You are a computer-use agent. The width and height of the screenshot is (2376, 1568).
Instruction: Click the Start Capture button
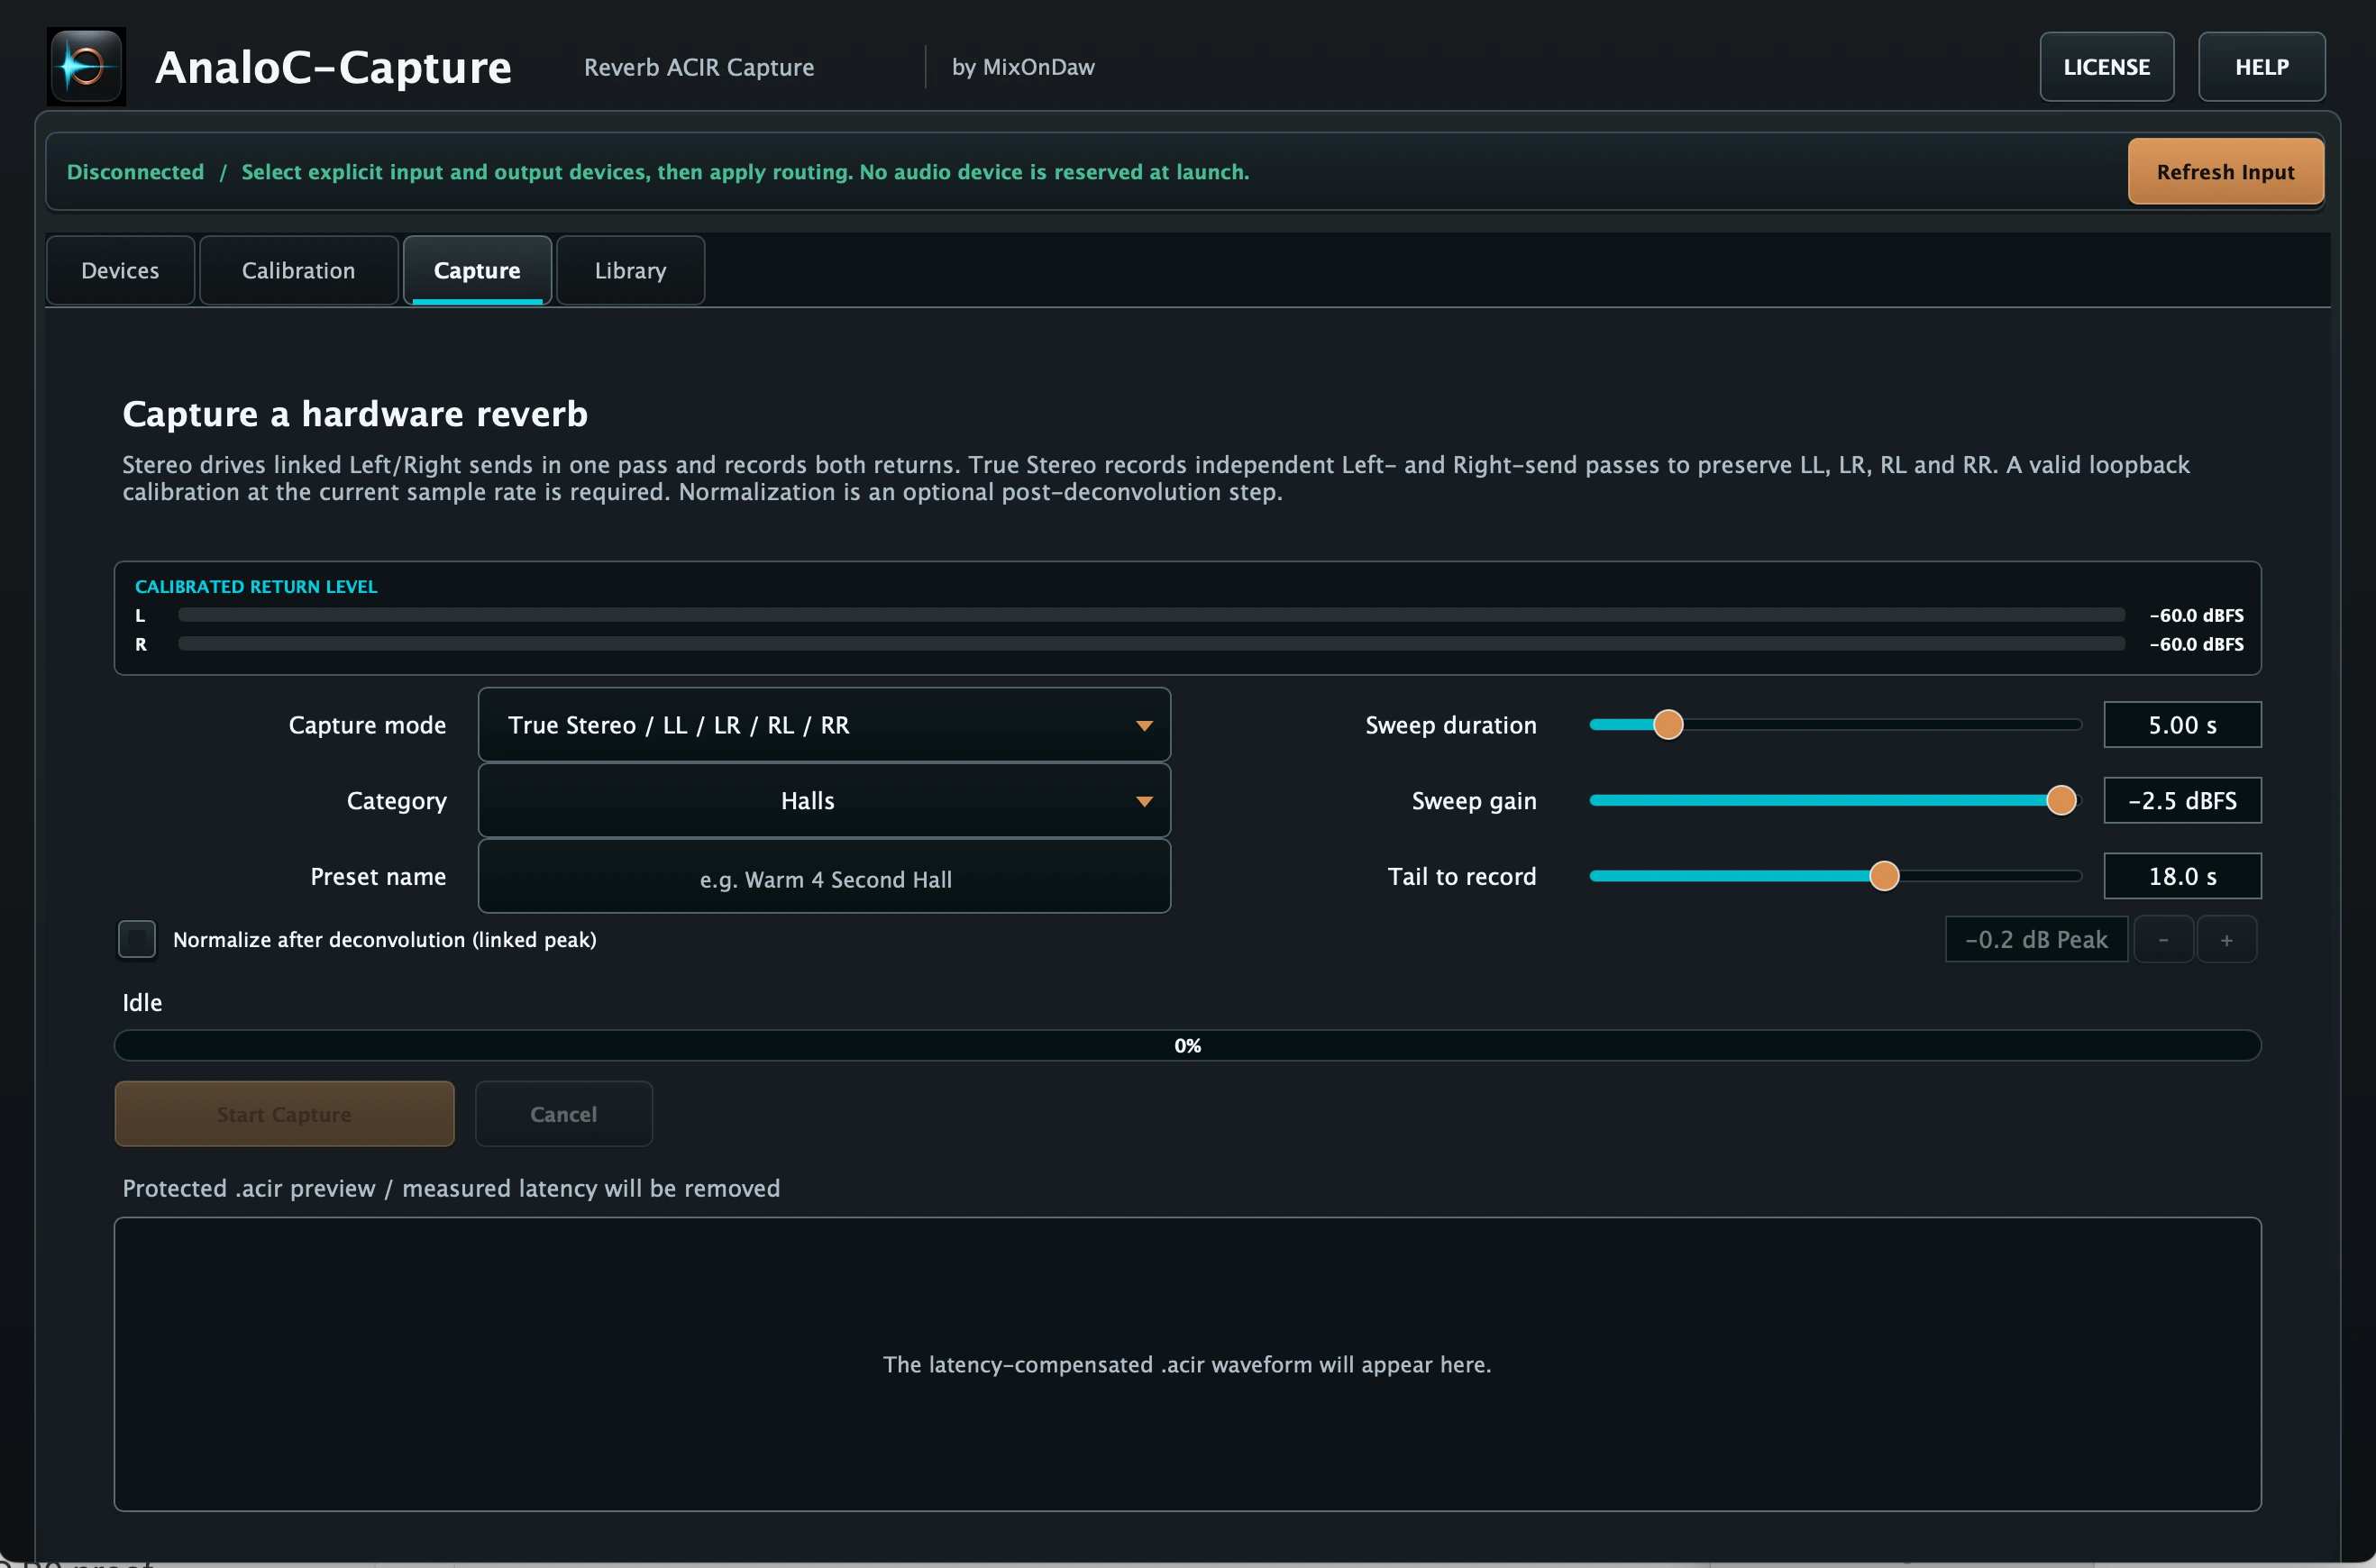point(284,1114)
